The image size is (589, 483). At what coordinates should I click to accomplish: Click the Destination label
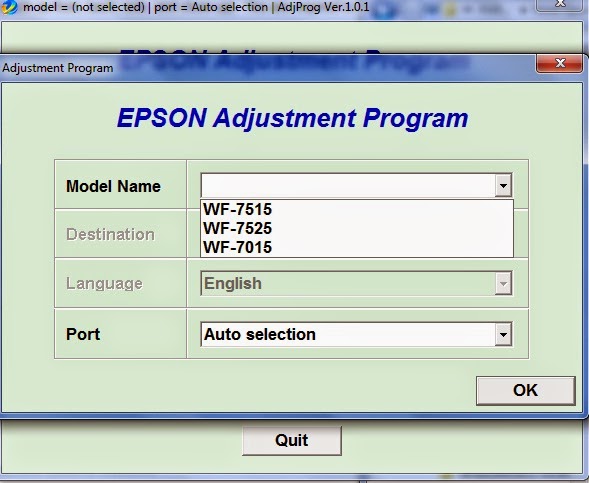[x=110, y=234]
